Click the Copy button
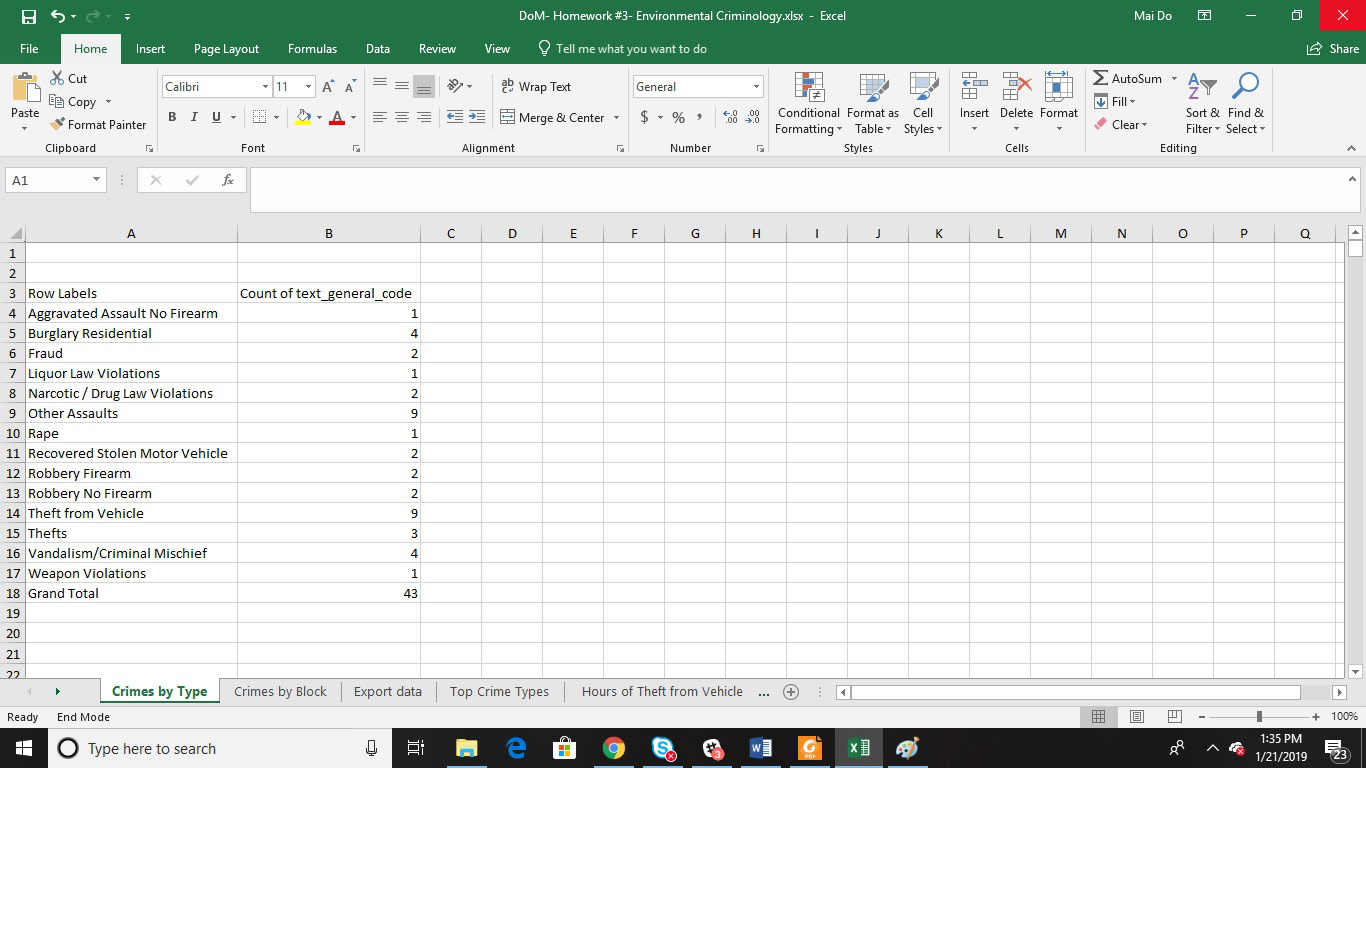This screenshot has height=934, width=1366. (73, 101)
